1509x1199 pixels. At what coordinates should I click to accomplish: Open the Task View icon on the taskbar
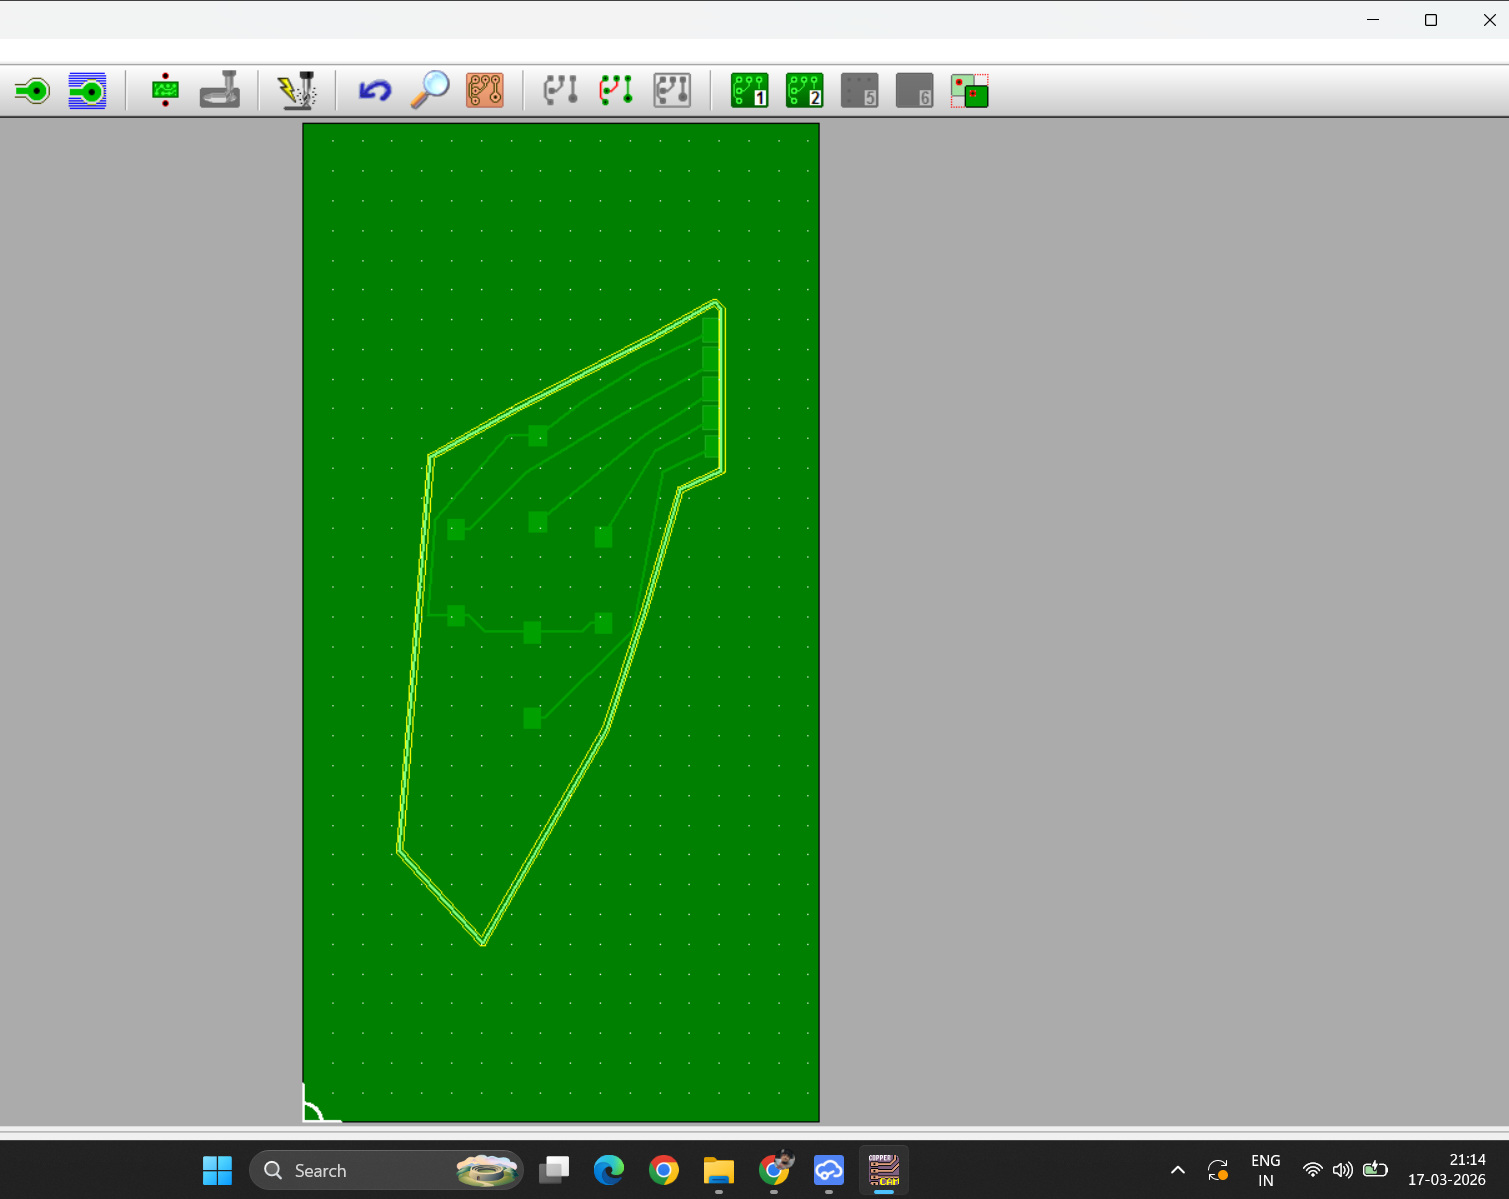click(x=554, y=1170)
